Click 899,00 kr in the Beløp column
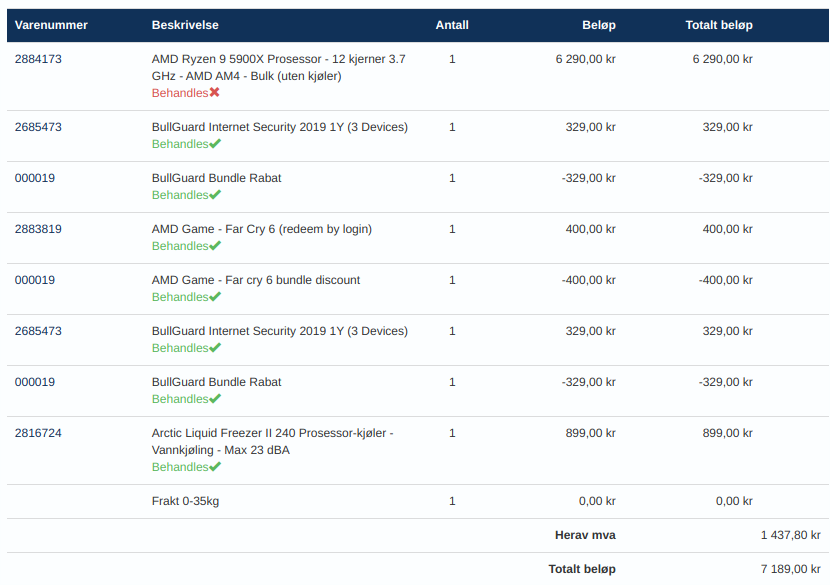The width and height of the screenshot is (830, 585). [590, 433]
